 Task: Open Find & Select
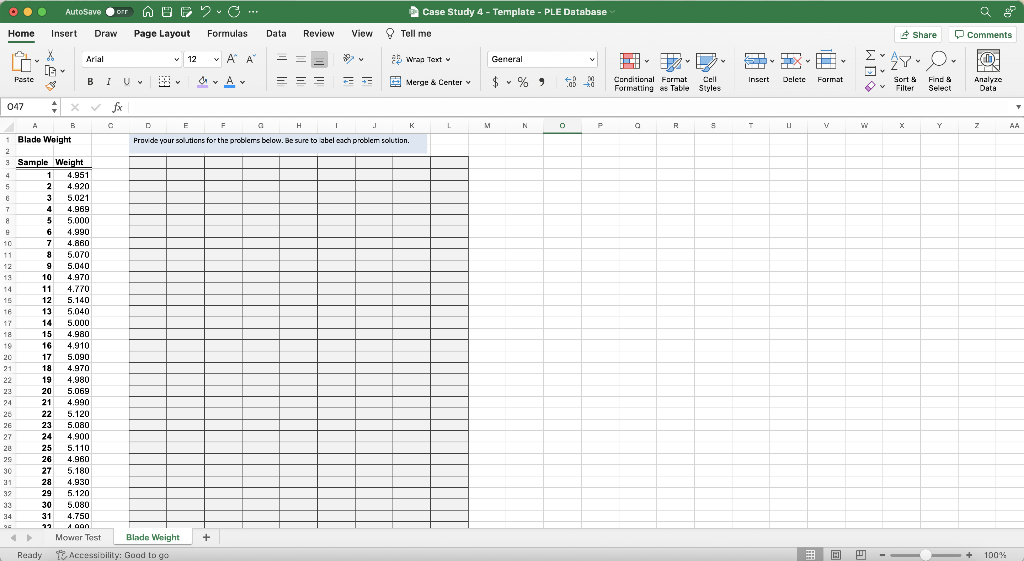coord(940,71)
